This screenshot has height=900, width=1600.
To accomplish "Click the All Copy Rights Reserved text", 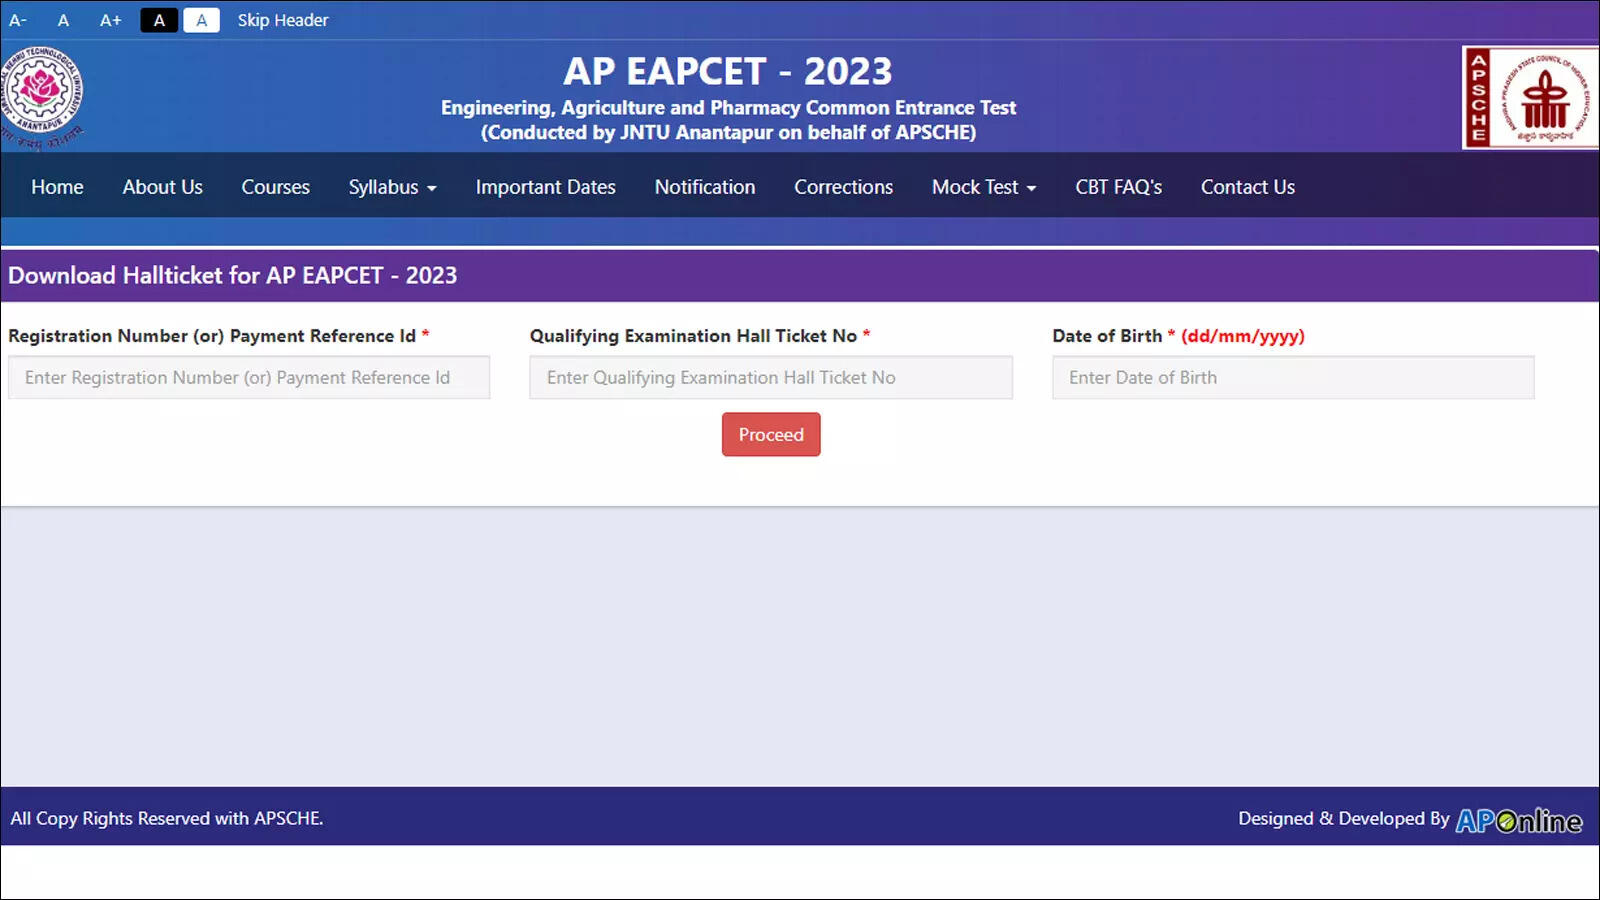I will pos(167,818).
